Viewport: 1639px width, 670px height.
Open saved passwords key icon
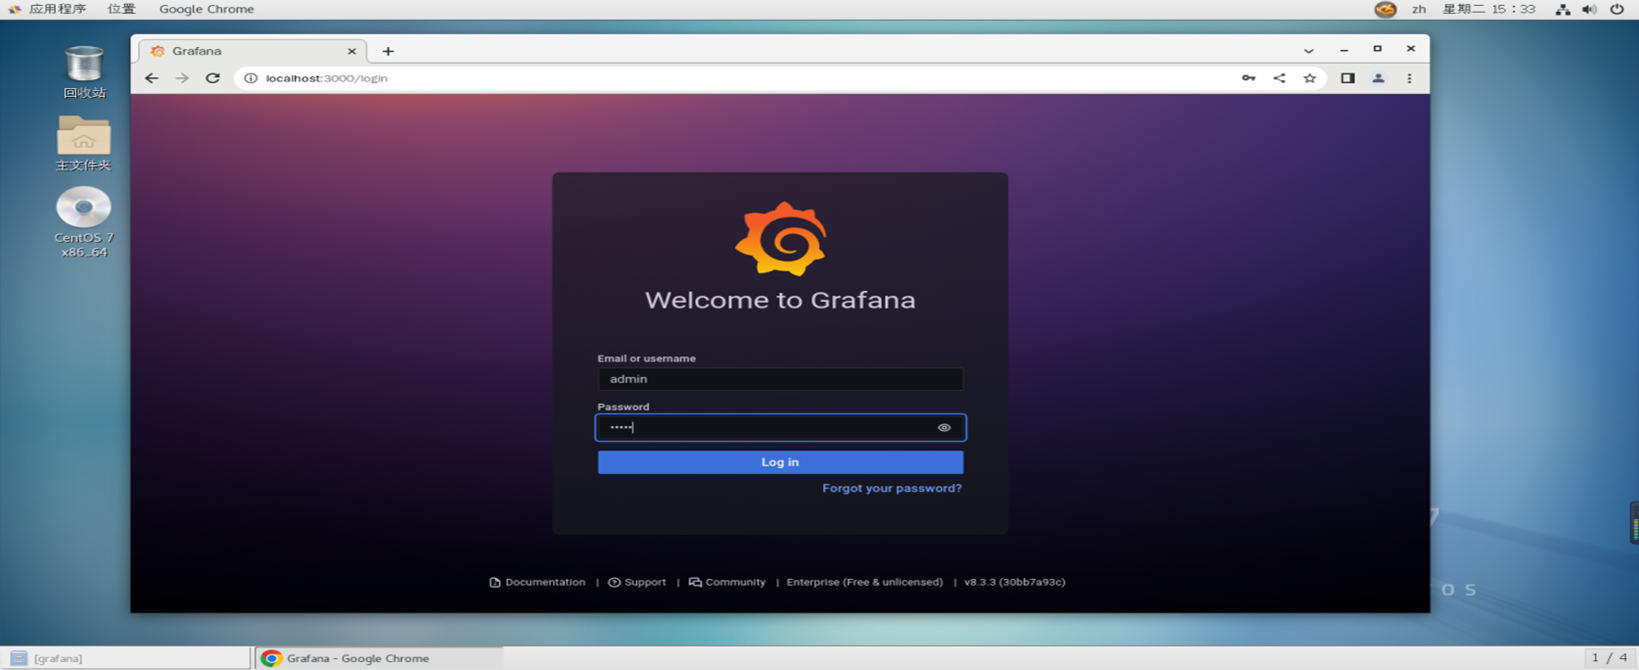tap(1248, 78)
